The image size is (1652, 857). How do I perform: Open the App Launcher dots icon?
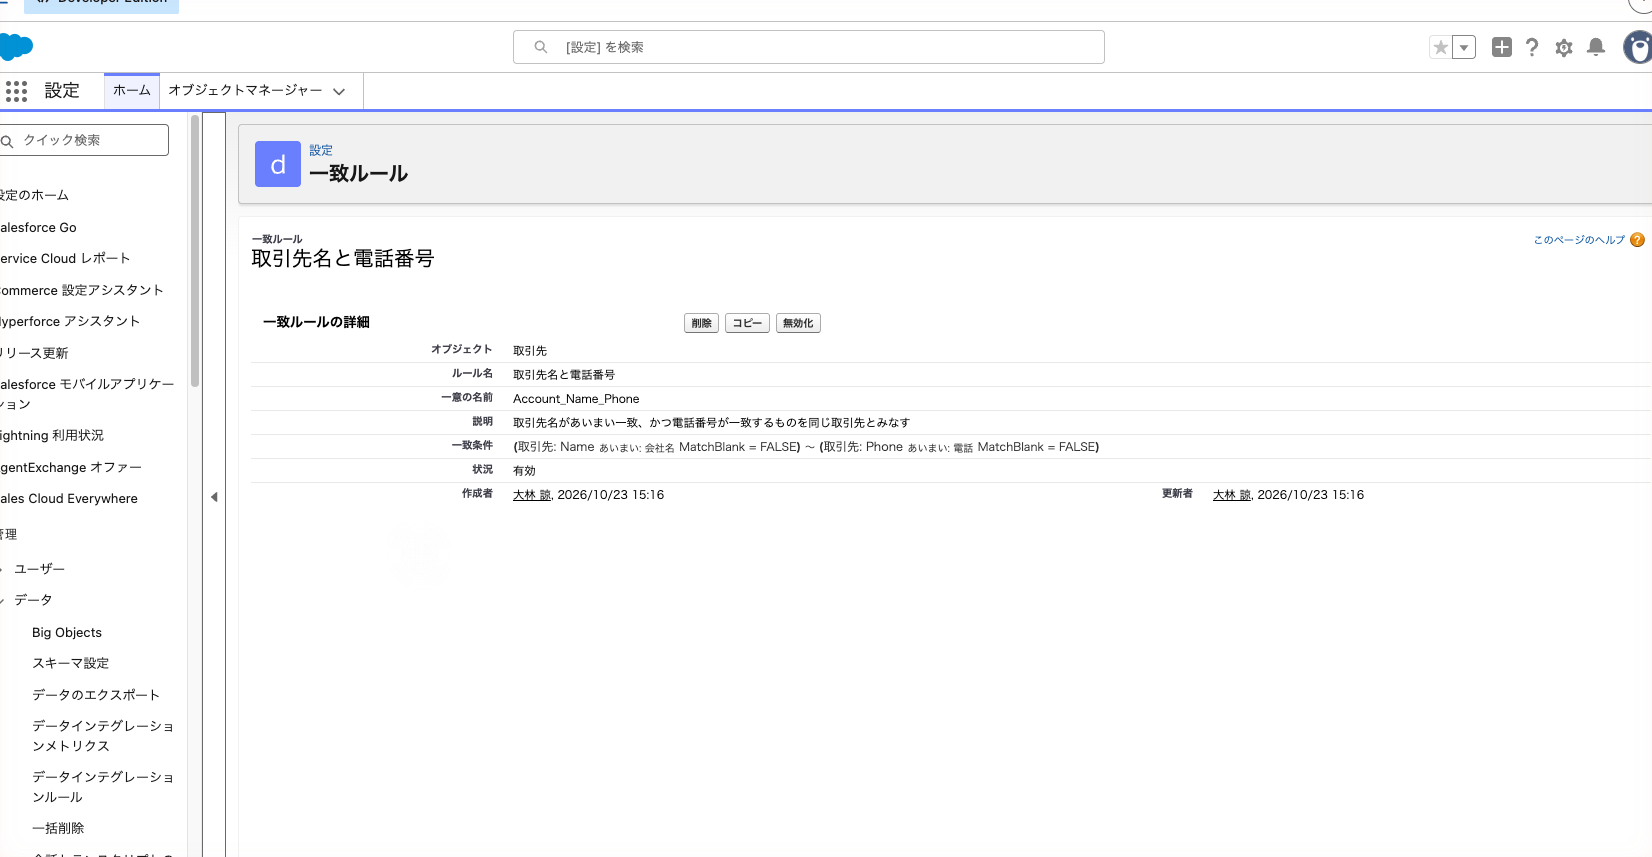pos(16,91)
